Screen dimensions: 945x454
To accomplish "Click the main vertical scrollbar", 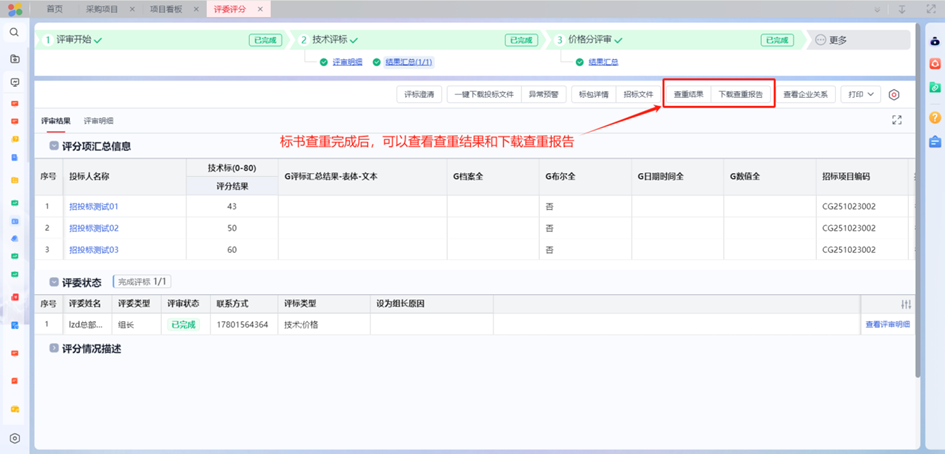I will tap(917, 200).
